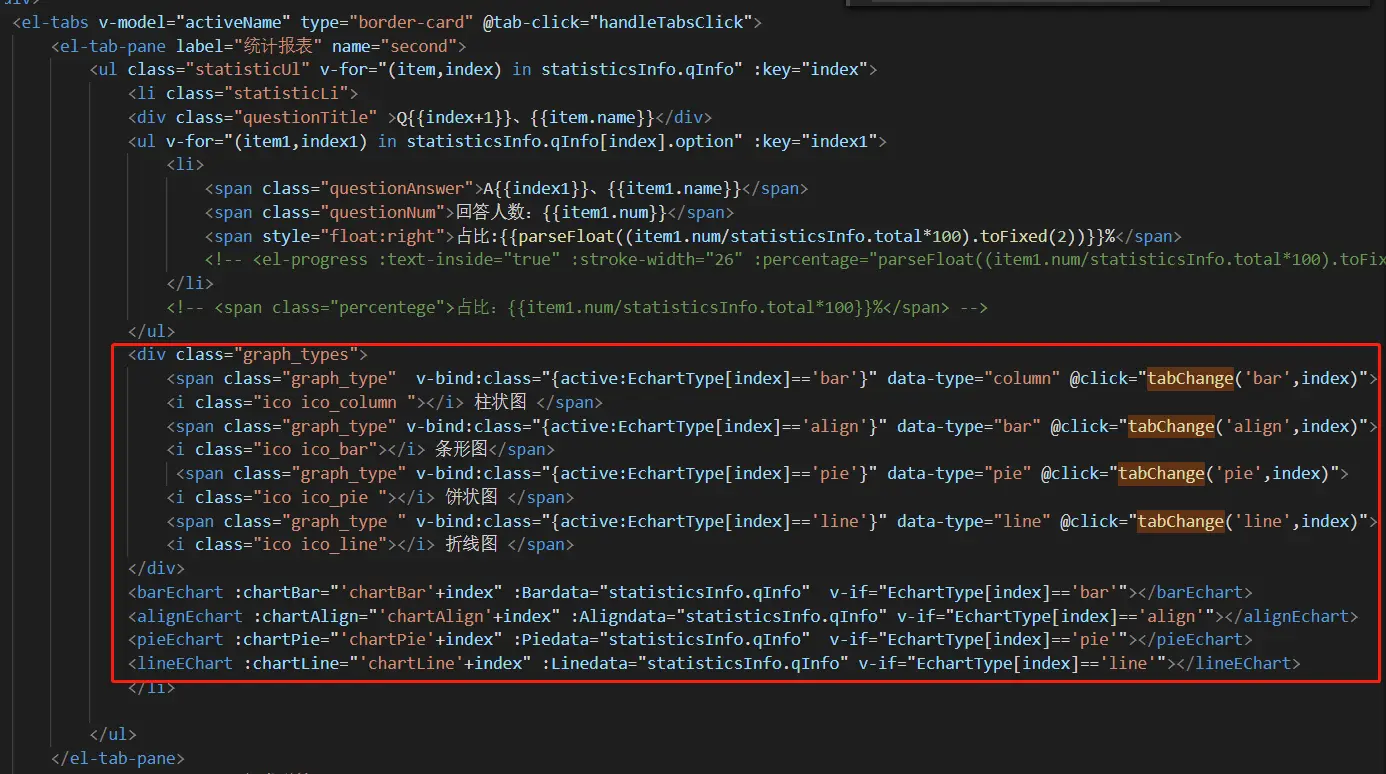
Task: Click the A{{index1}} expression
Action: click(536, 188)
